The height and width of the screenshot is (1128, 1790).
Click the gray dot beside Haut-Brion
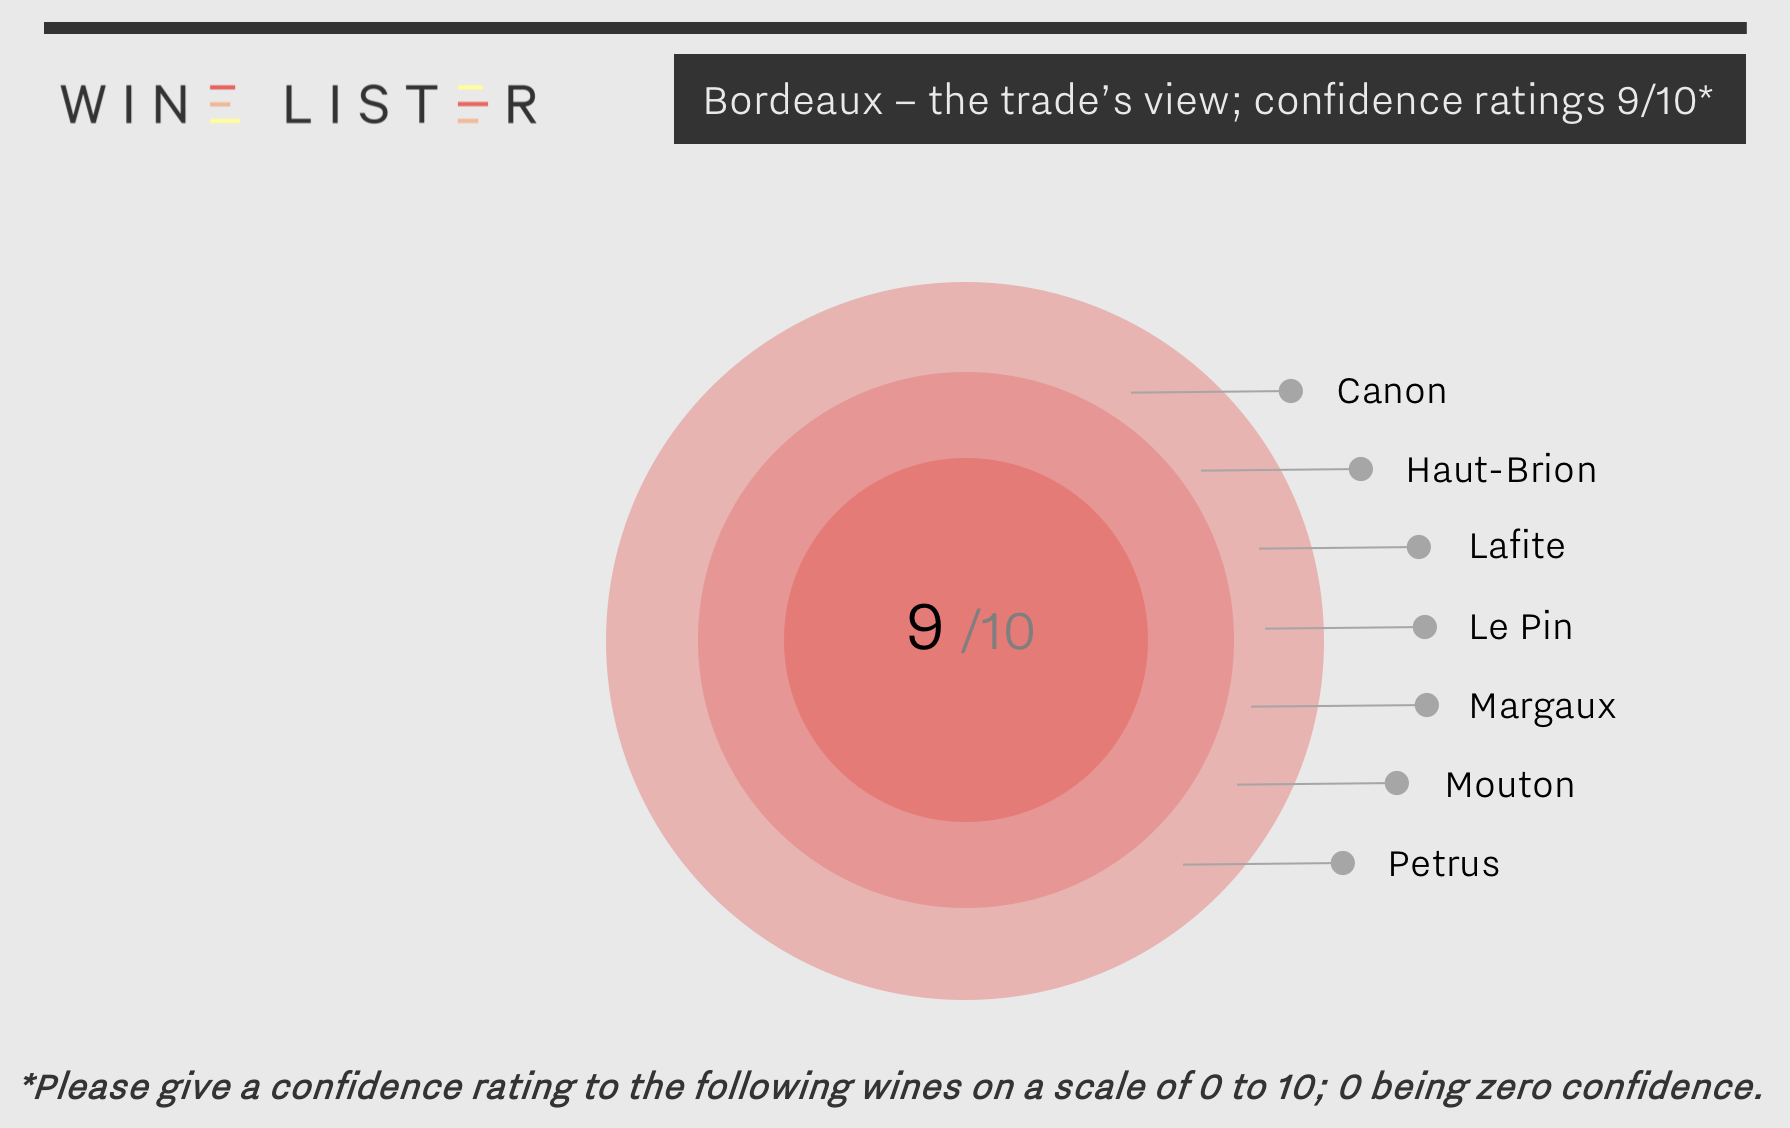pyautogui.click(x=1361, y=469)
